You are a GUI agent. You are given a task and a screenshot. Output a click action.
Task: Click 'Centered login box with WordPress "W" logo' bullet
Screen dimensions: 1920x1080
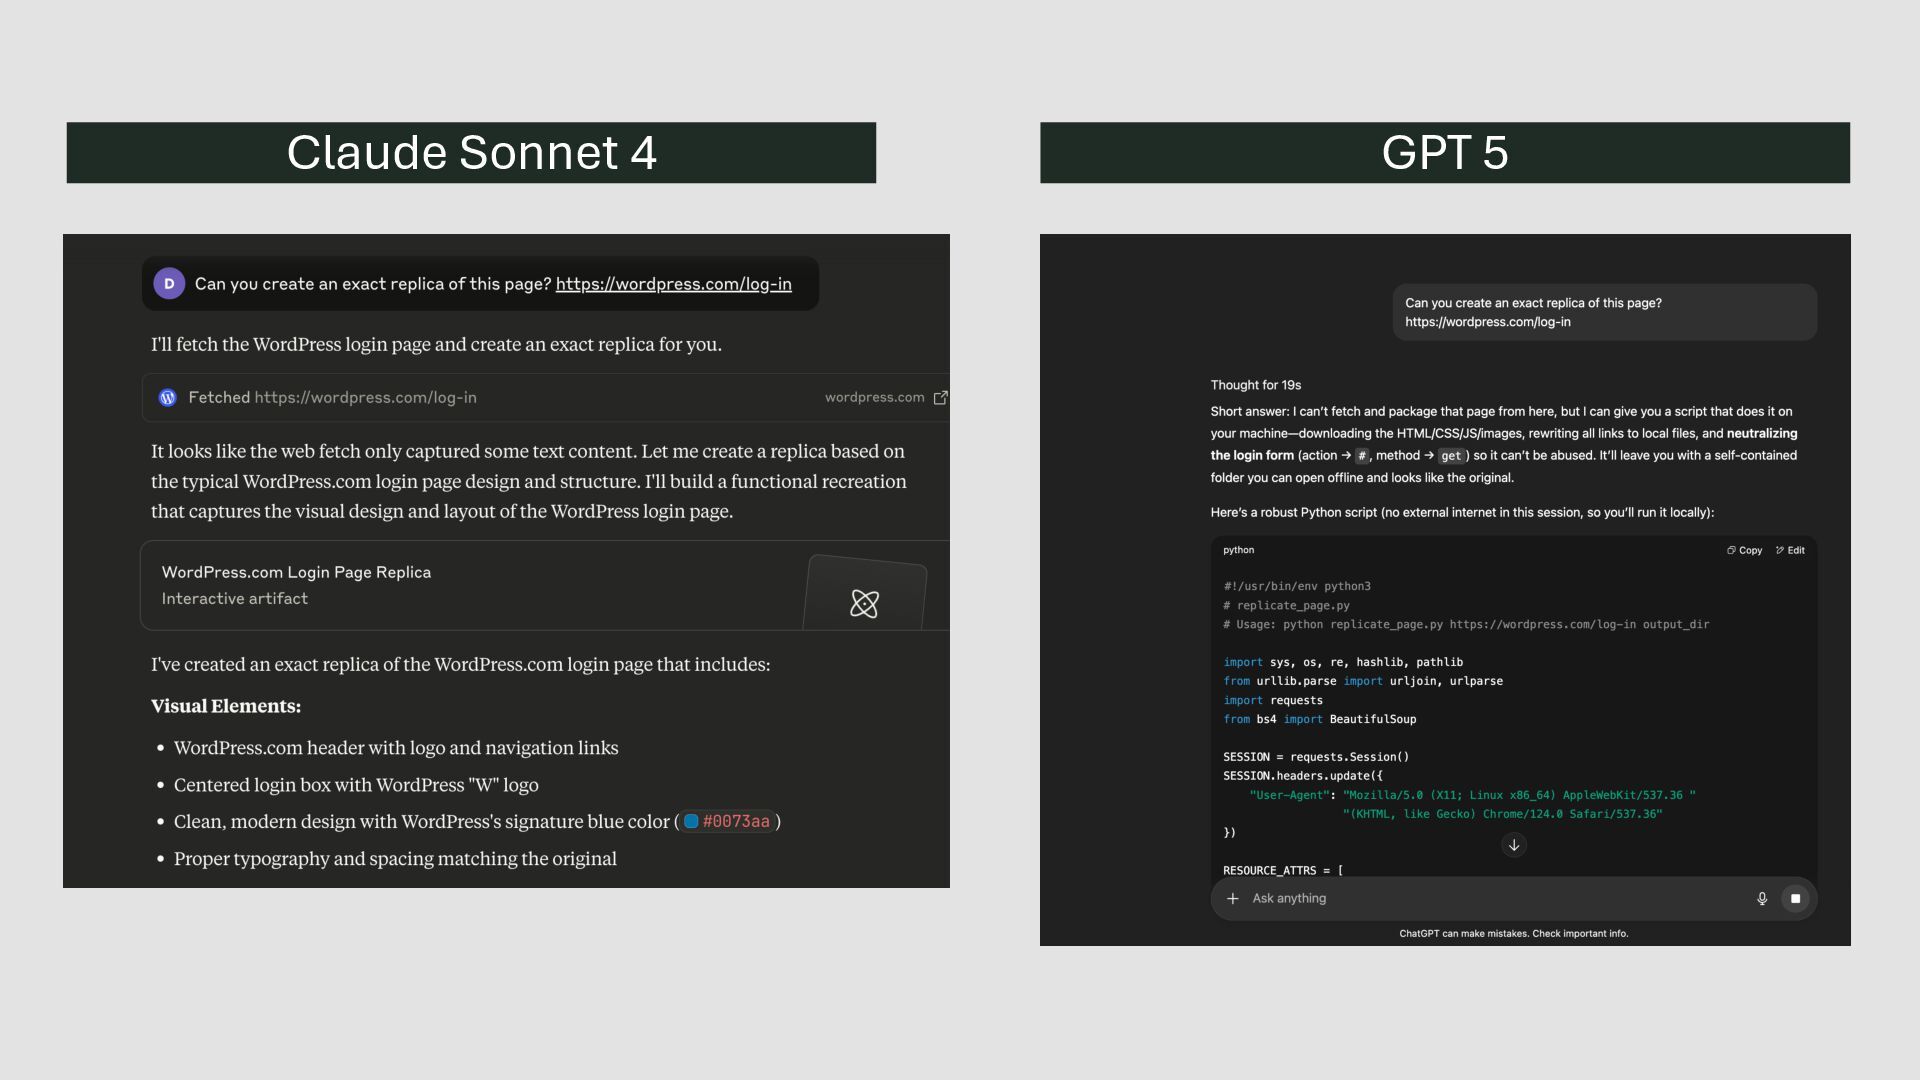pos(356,785)
